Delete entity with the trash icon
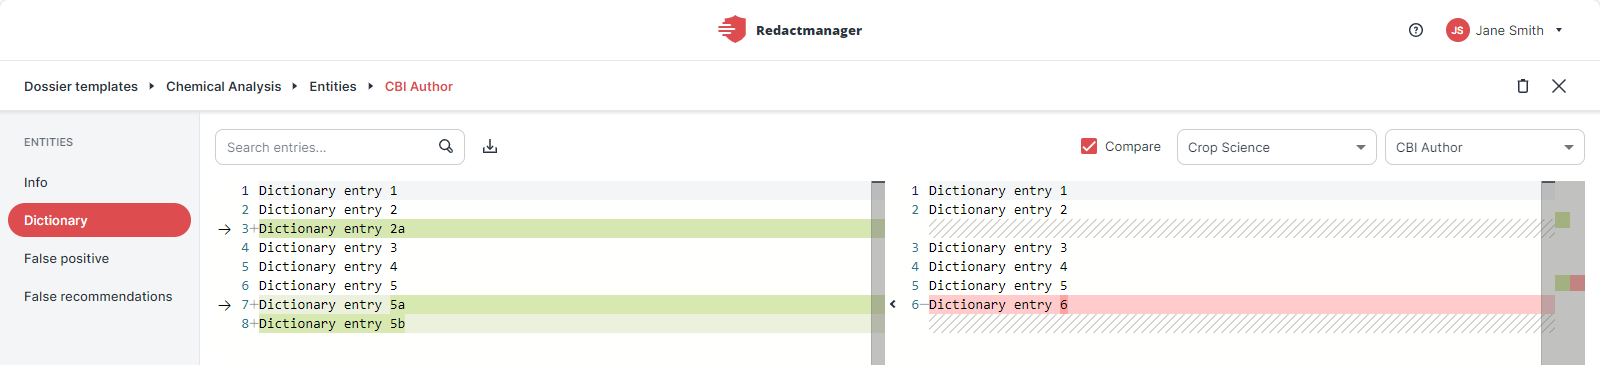1600x365 pixels. point(1523,86)
